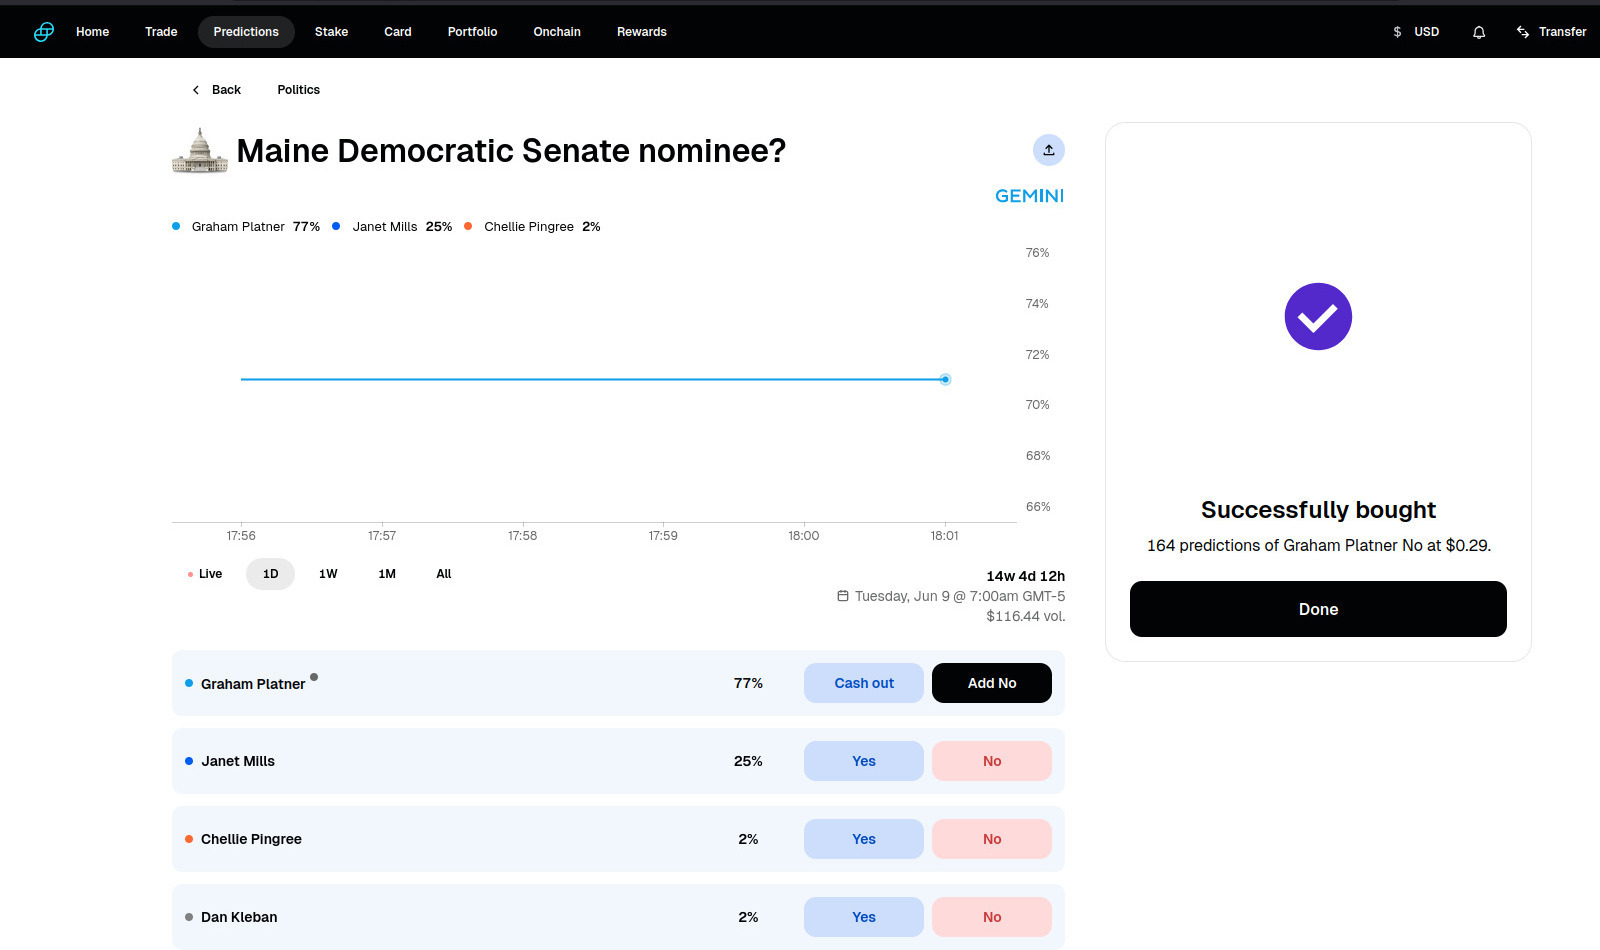Click the share market icon
Image resolution: width=1600 pixels, height=950 pixels.
coord(1049,150)
